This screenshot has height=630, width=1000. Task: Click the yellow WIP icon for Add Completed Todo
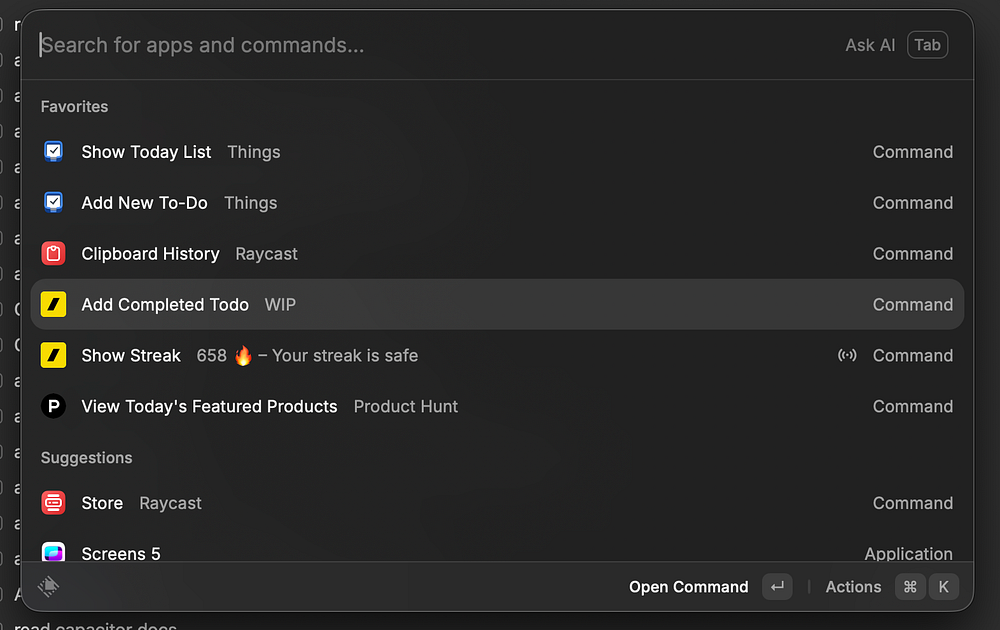tap(54, 305)
